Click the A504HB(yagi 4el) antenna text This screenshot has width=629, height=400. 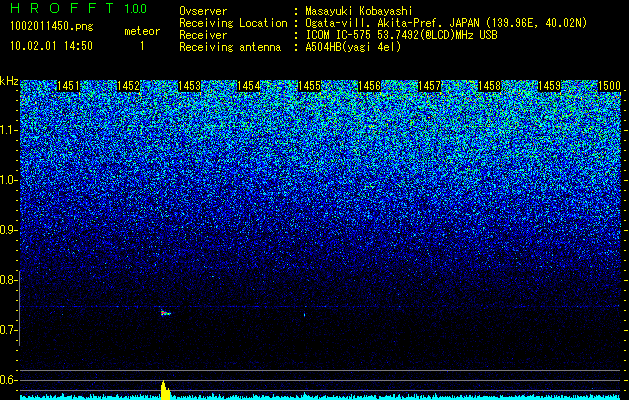click(x=353, y=47)
